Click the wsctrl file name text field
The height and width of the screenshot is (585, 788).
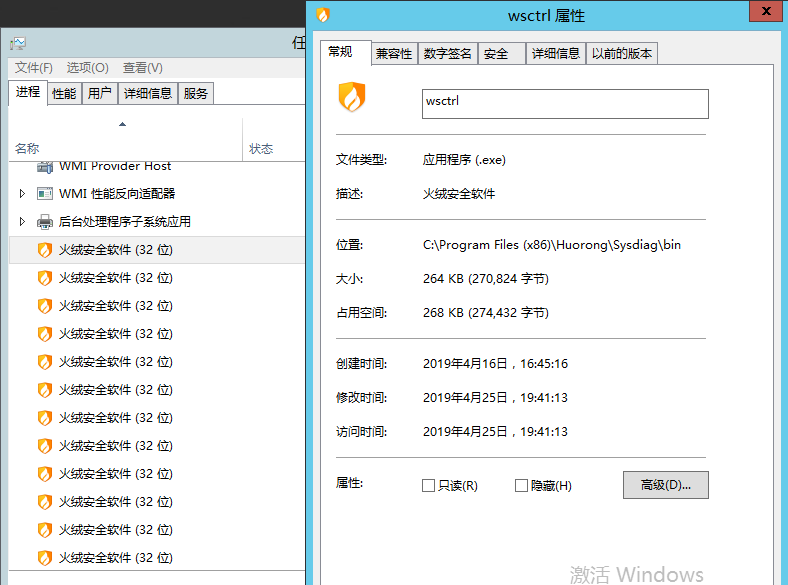pyautogui.click(x=565, y=104)
